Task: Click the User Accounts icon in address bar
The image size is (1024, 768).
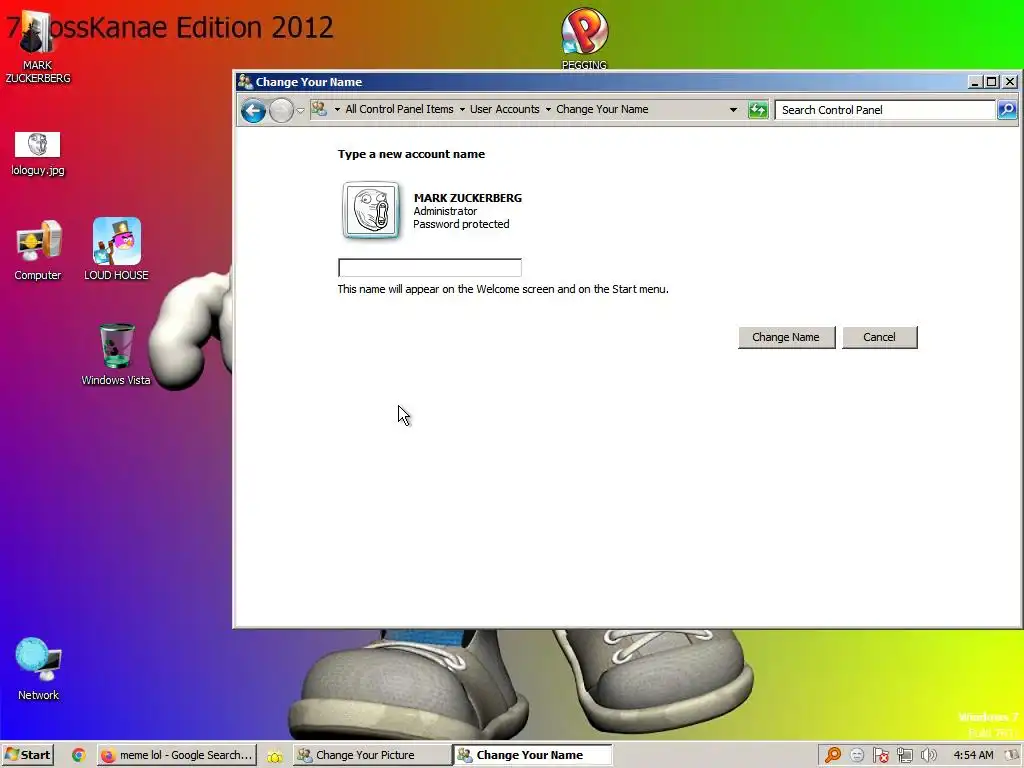Action: [319, 109]
